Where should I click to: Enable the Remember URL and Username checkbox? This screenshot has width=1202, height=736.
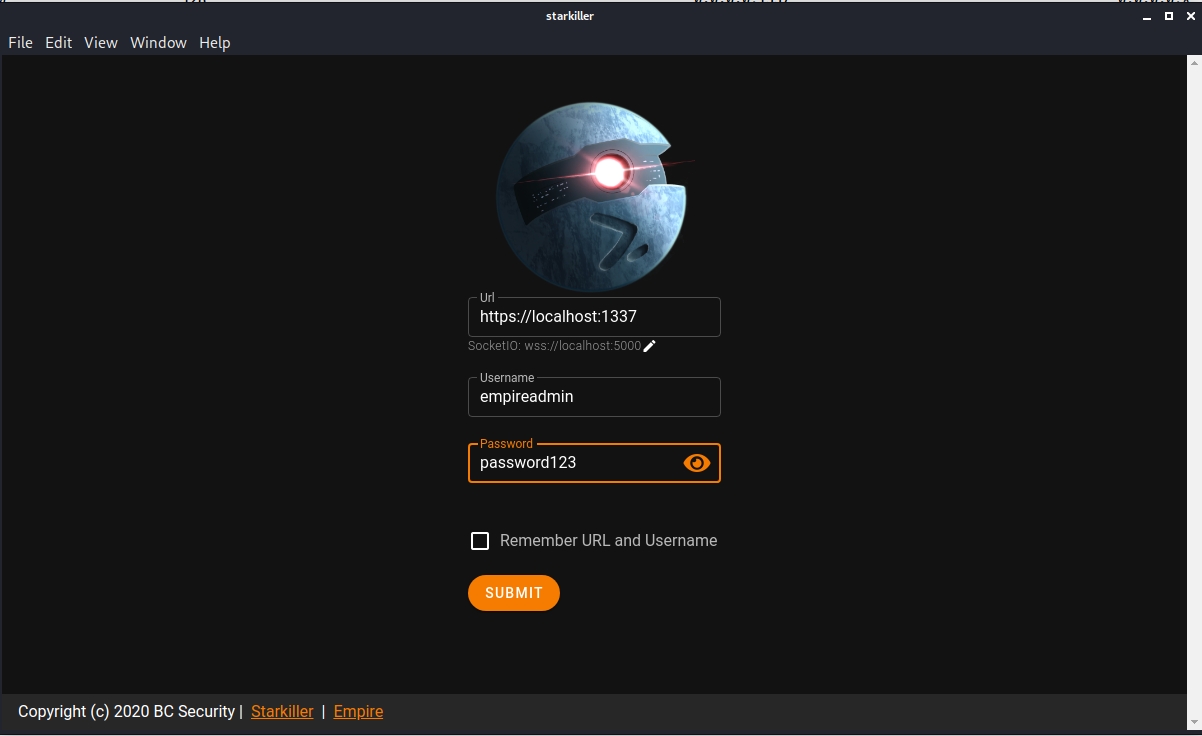480,541
